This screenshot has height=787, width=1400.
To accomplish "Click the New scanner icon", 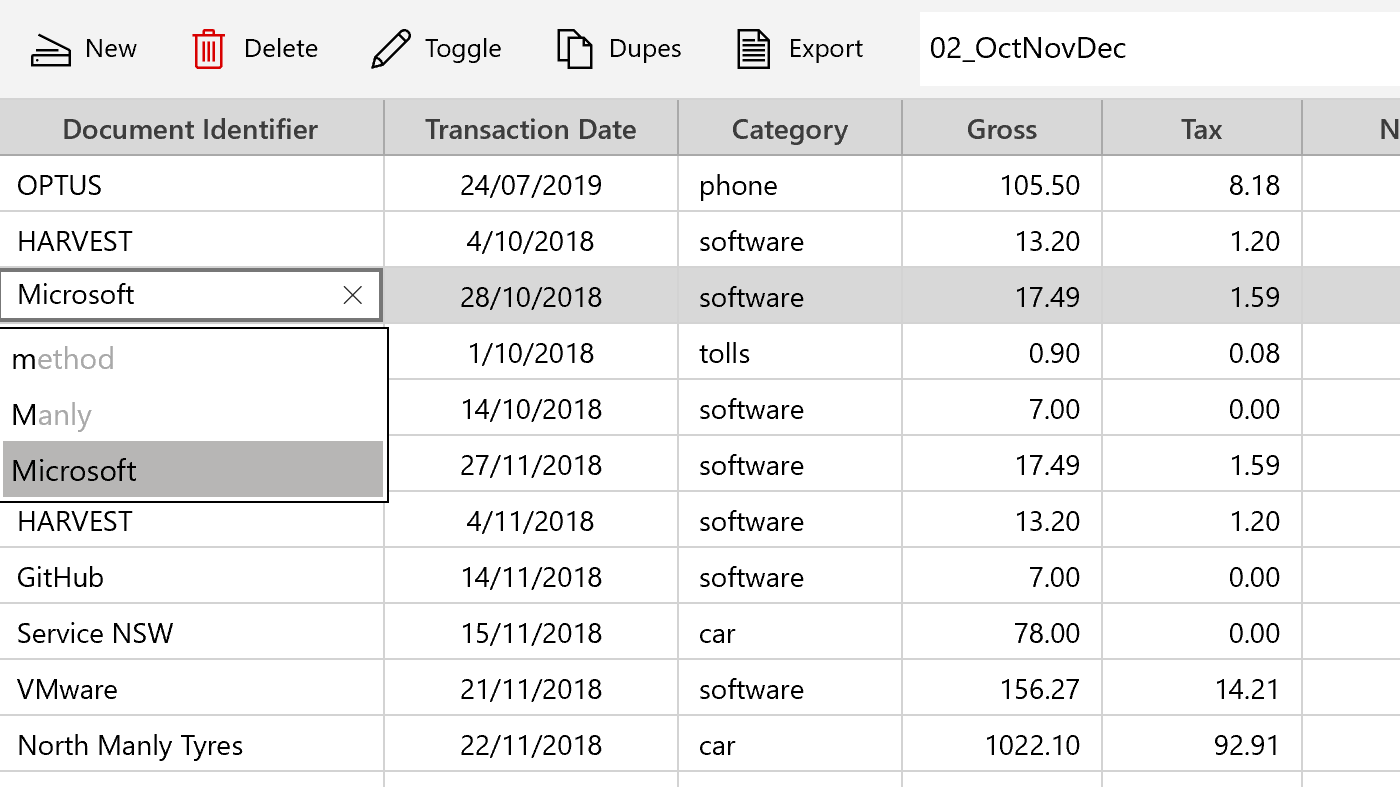I will 50,49.
